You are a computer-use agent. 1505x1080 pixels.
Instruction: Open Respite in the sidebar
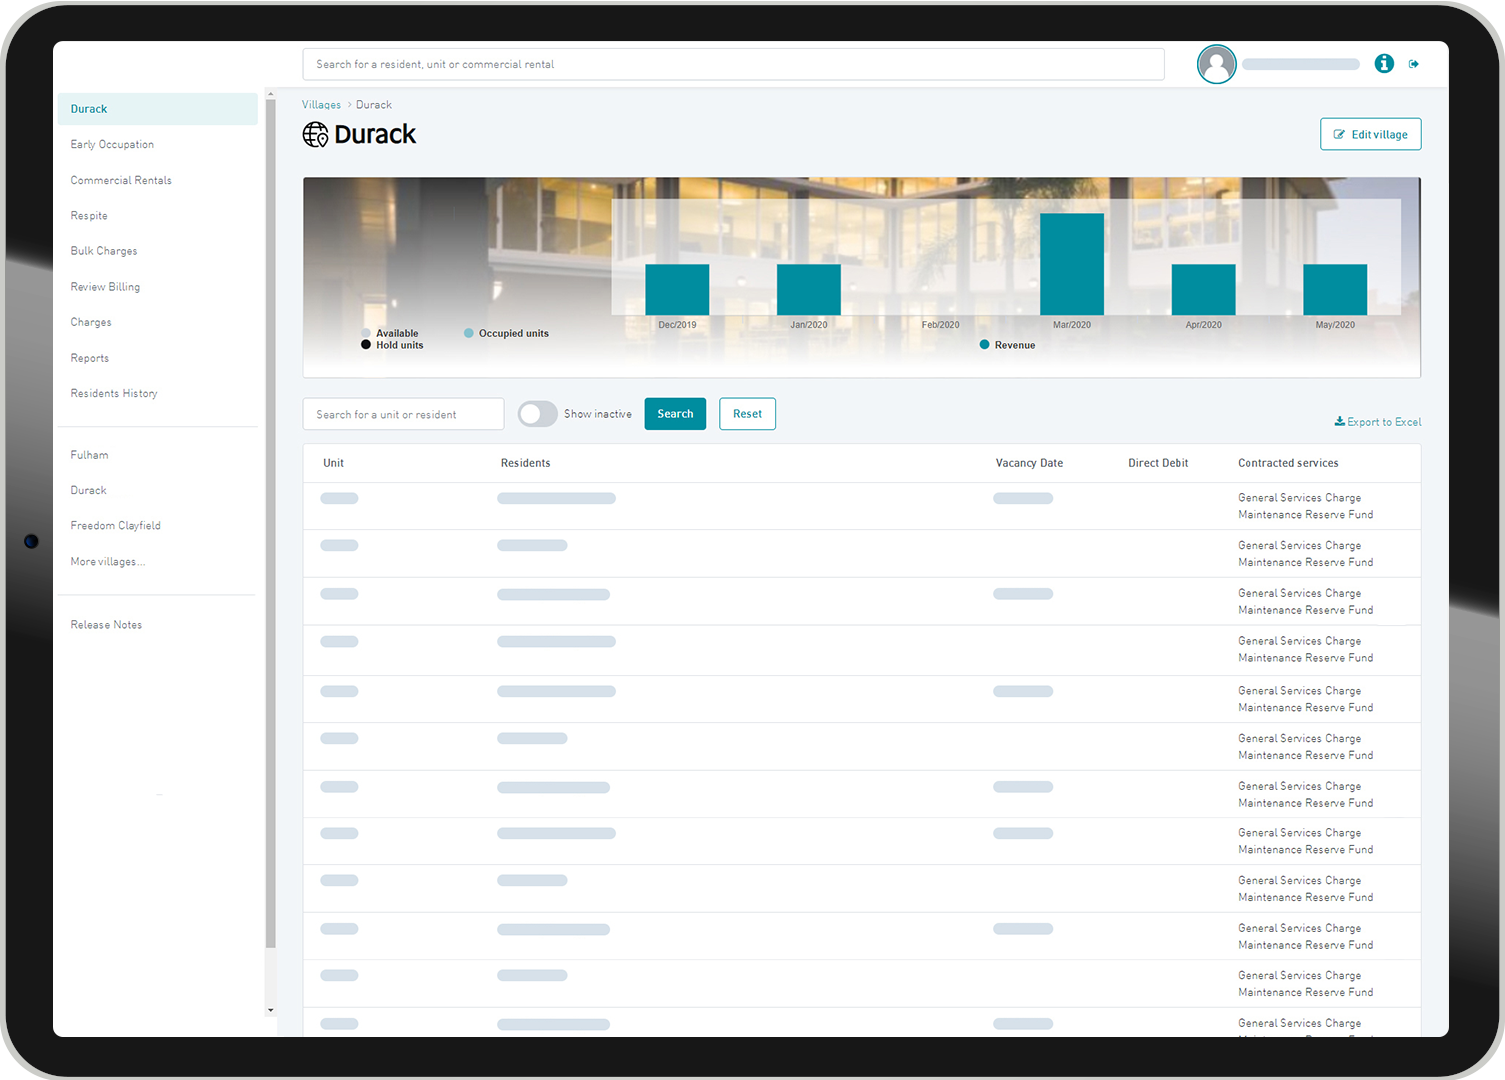89,216
